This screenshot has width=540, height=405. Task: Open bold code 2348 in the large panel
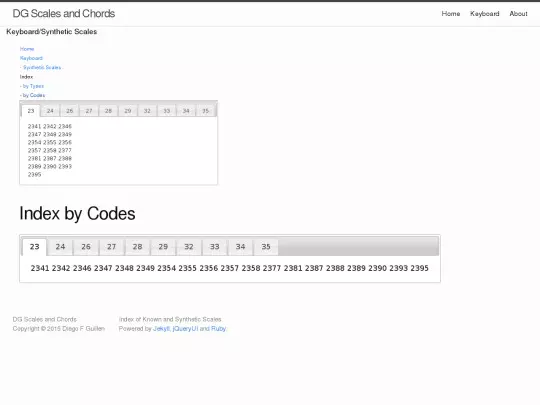(x=124, y=268)
